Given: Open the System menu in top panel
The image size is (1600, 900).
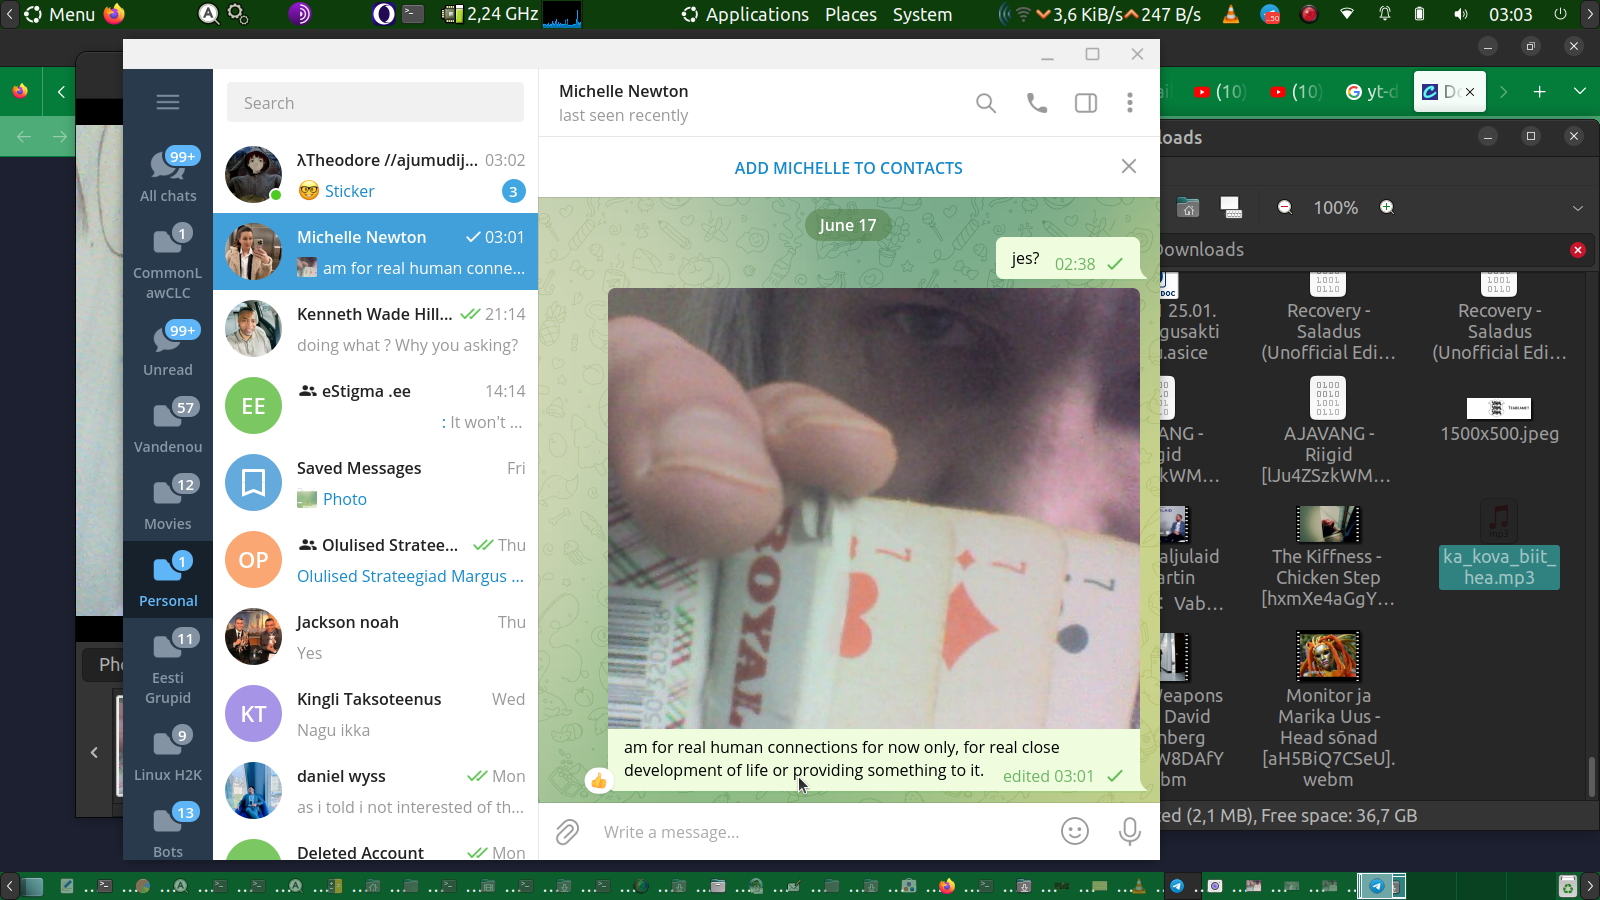Looking at the screenshot, I should 922,14.
